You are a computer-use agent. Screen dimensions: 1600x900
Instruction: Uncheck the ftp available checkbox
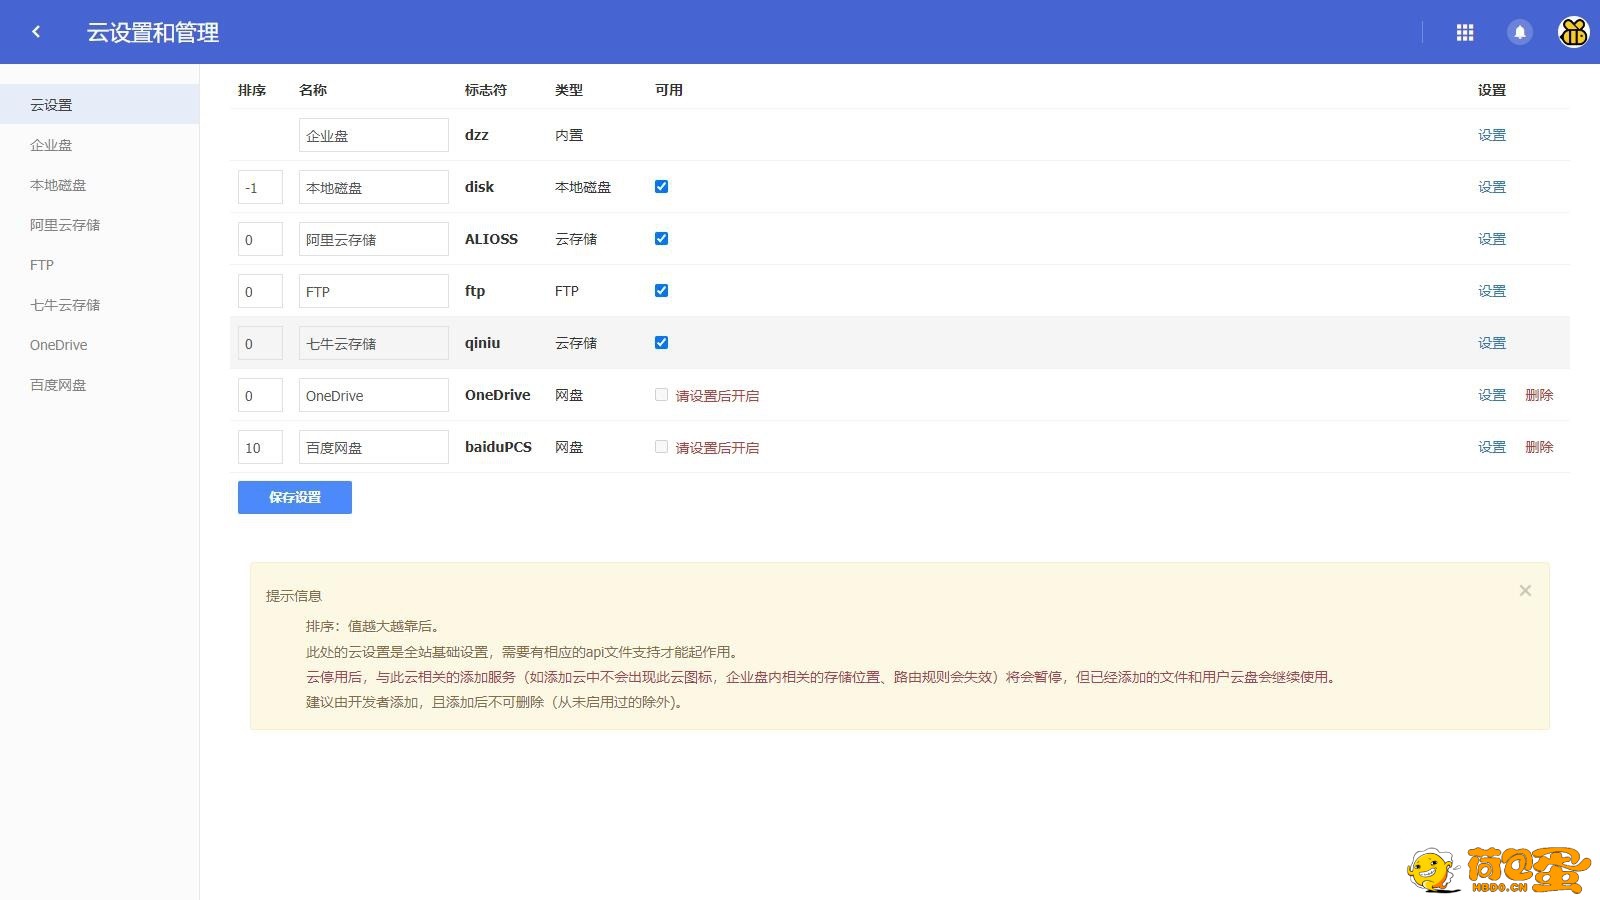point(661,291)
